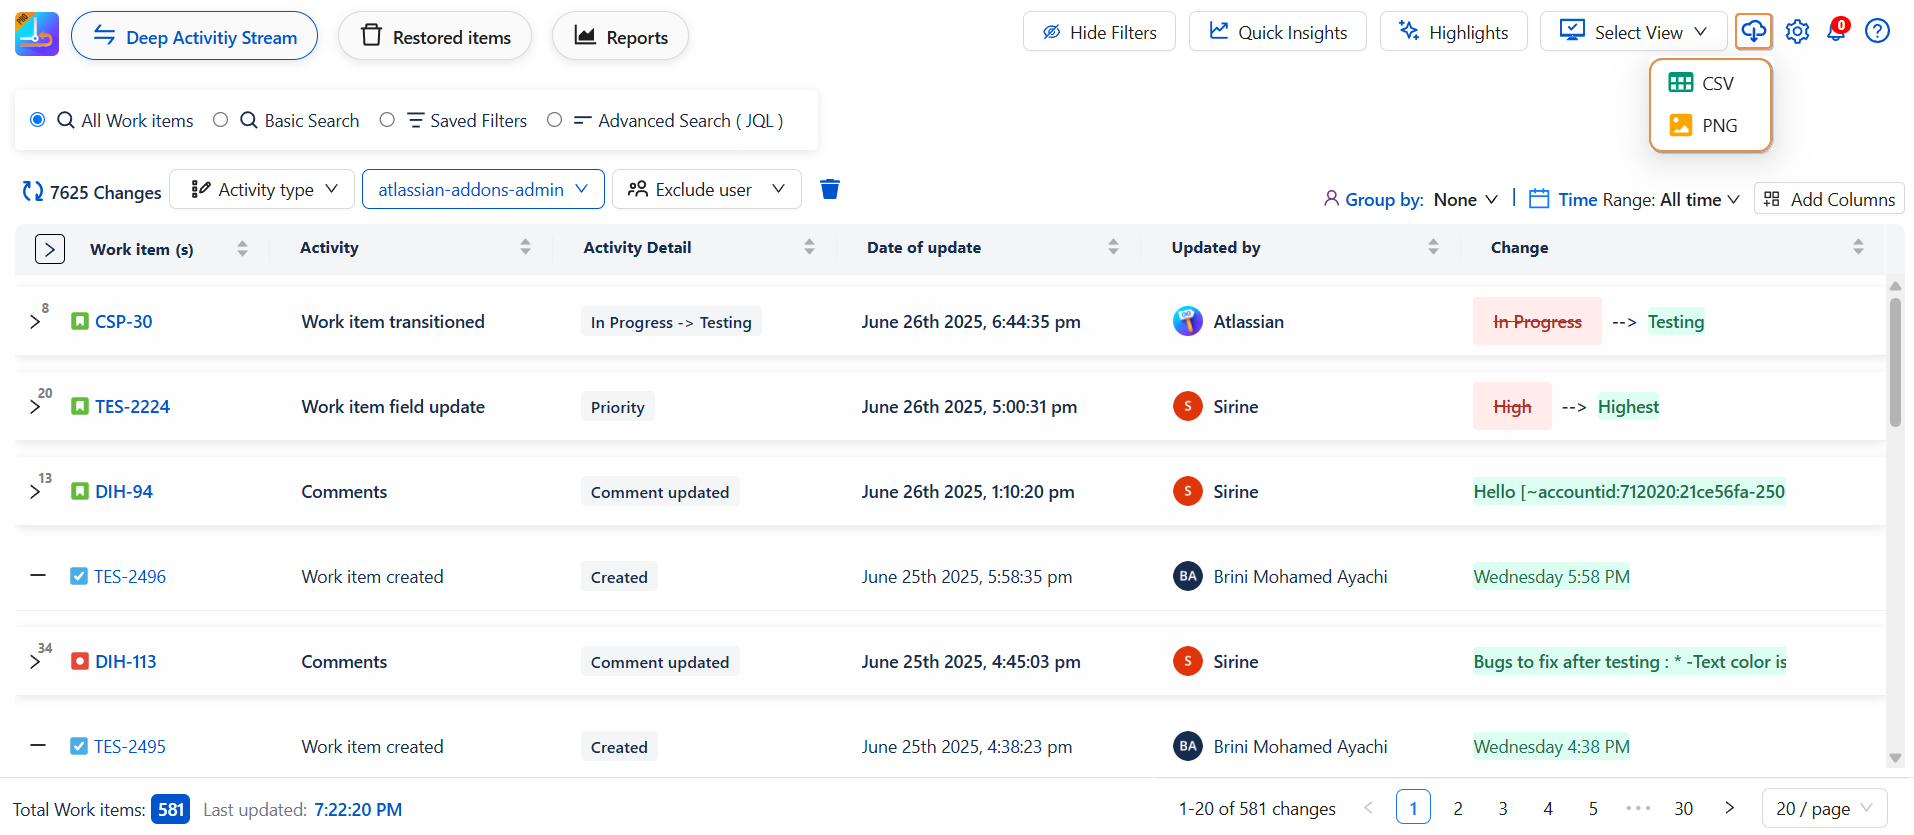The height and width of the screenshot is (835, 1914).
Task: Open the Reports button
Action: click(x=620, y=37)
